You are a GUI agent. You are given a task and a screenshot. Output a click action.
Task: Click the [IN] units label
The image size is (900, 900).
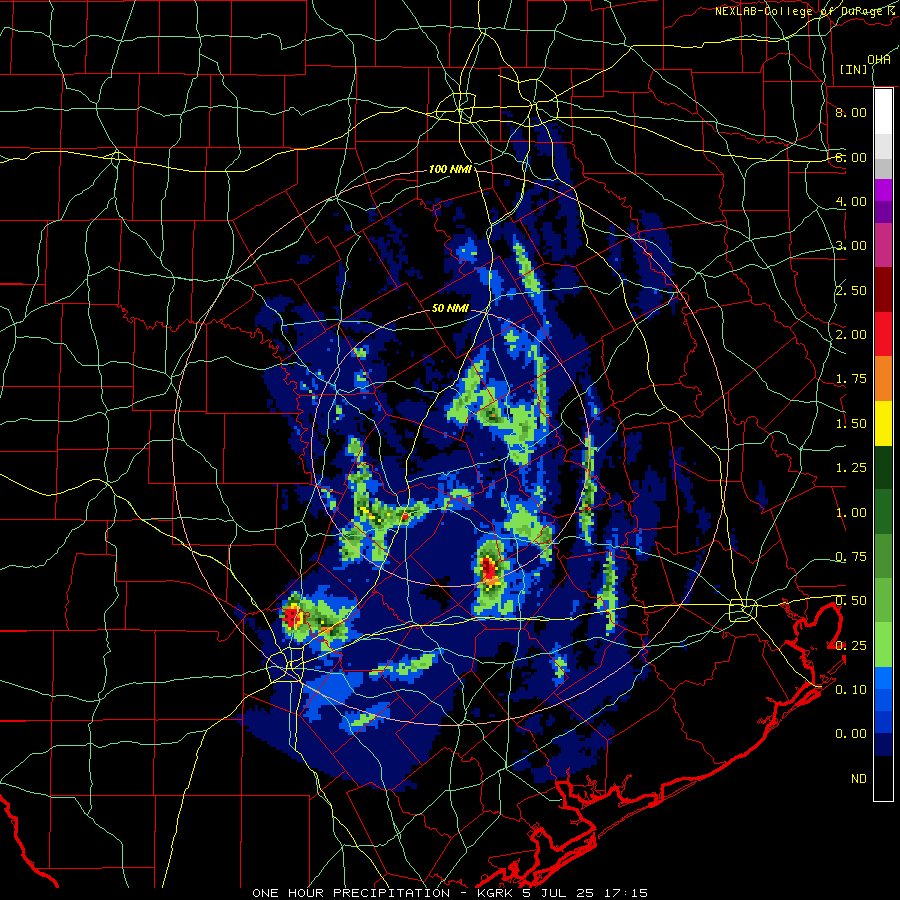[x=854, y=69]
